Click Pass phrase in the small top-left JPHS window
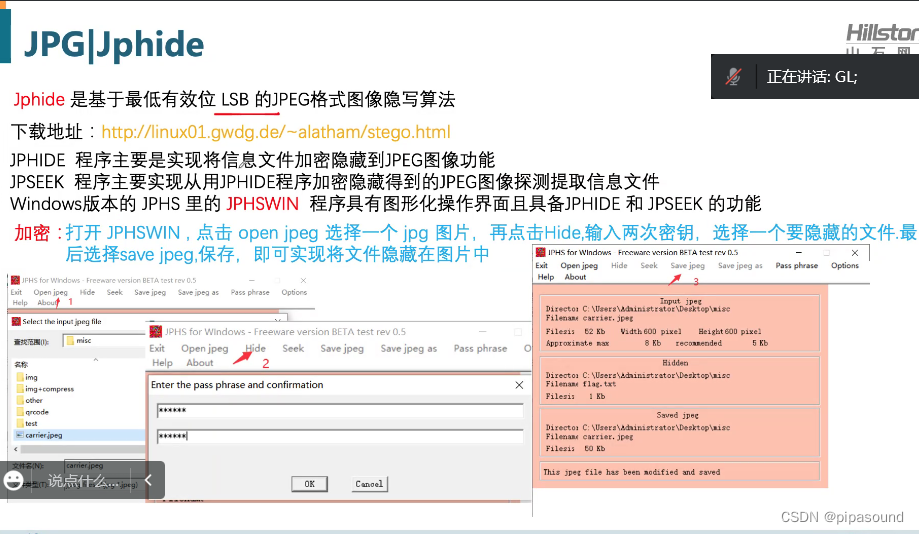Image resolution: width=919 pixels, height=534 pixels. click(250, 292)
